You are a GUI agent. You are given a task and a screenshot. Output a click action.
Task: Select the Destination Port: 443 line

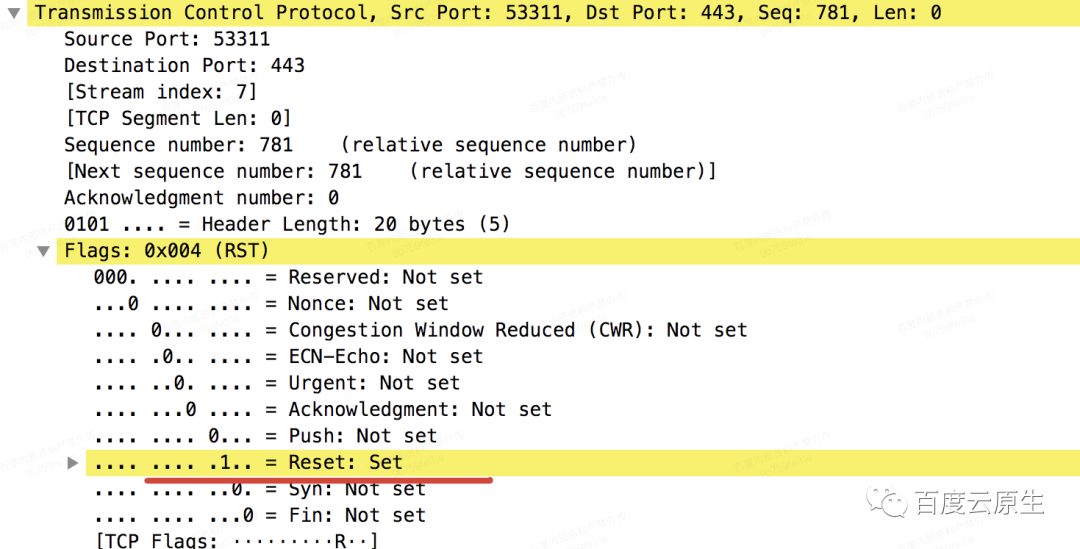click(184, 65)
